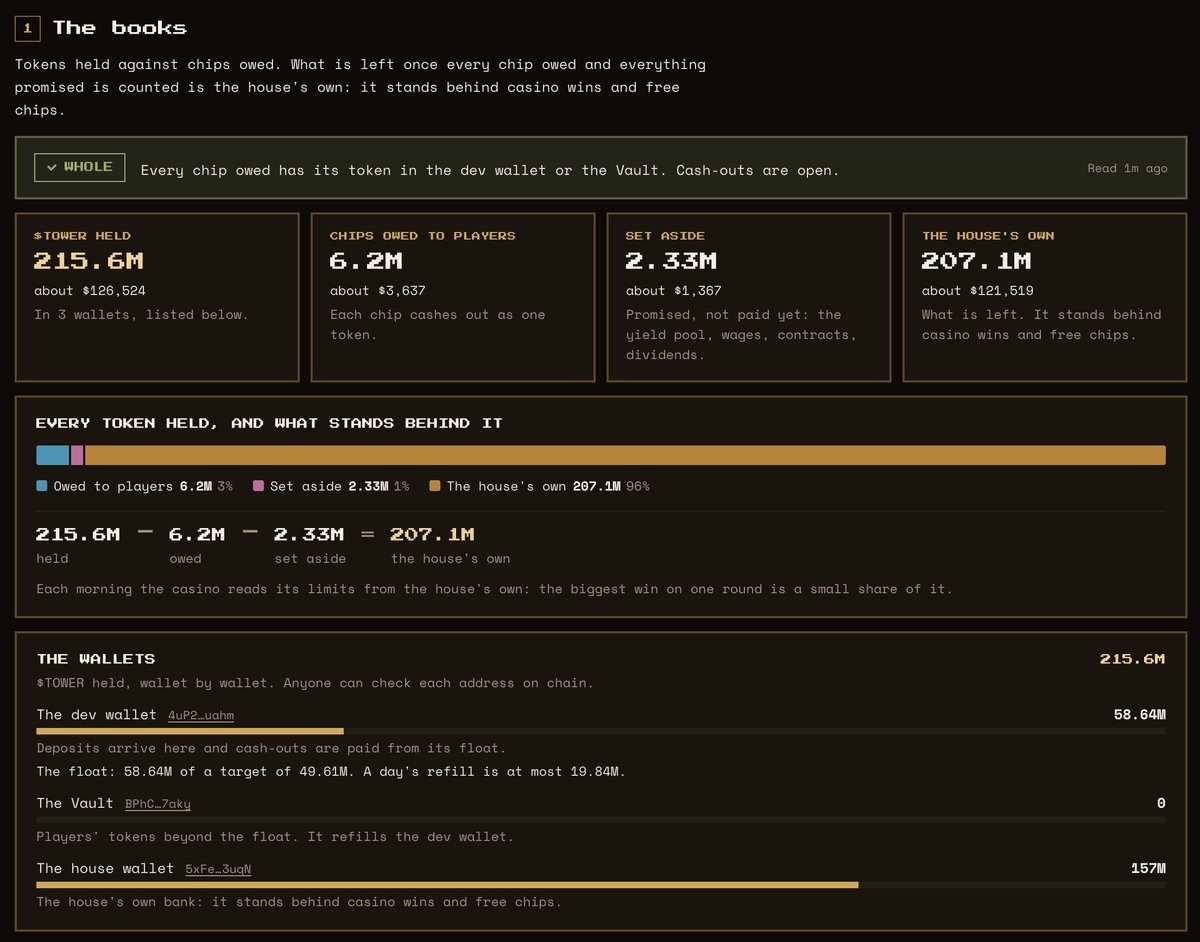Click the pink set-aside segment of the stacked bar
The height and width of the screenshot is (942, 1200).
[77, 455]
